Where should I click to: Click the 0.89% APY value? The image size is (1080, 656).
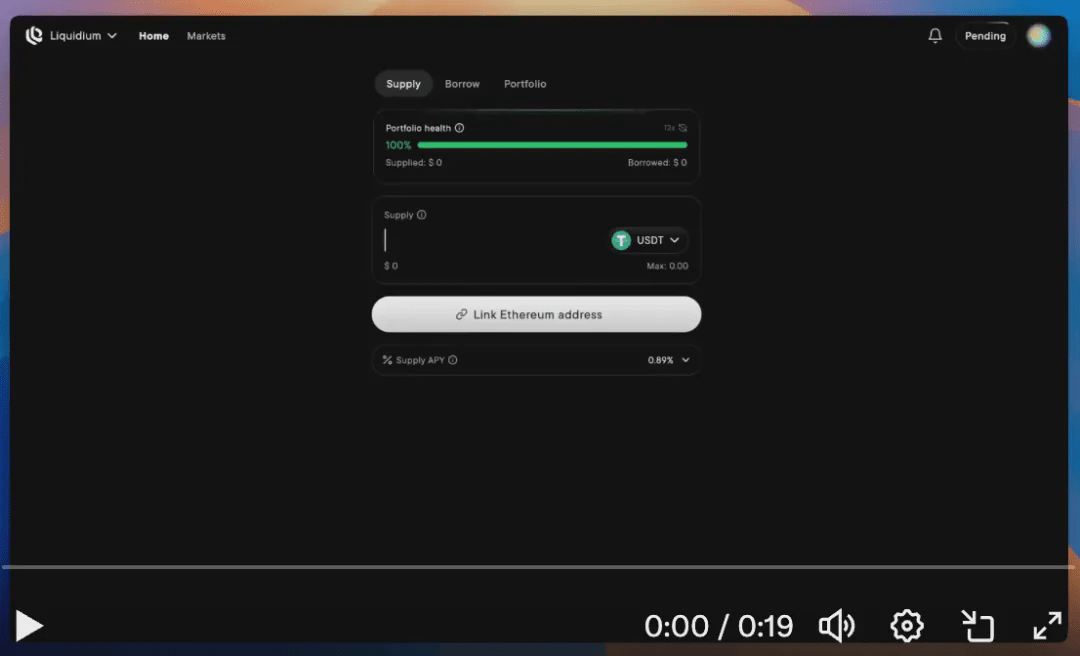tap(661, 360)
